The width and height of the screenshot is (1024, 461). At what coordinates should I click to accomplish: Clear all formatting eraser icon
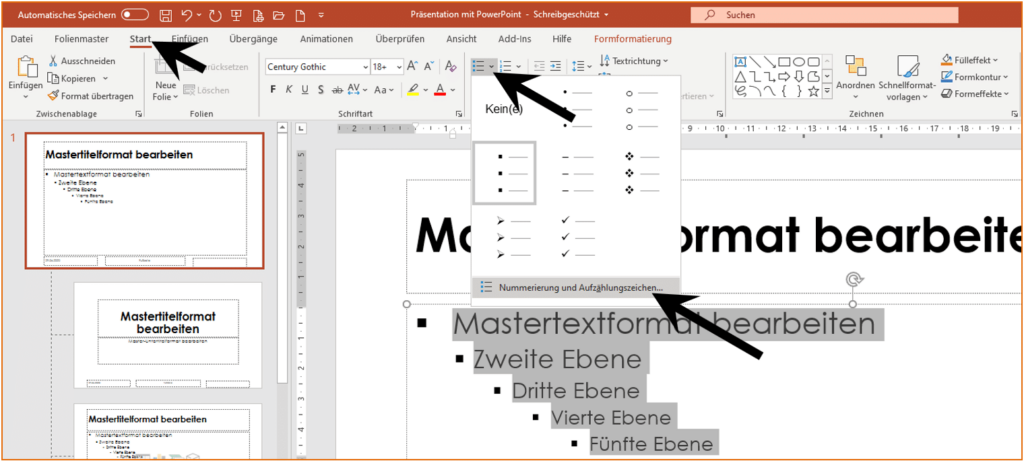coord(451,67)
